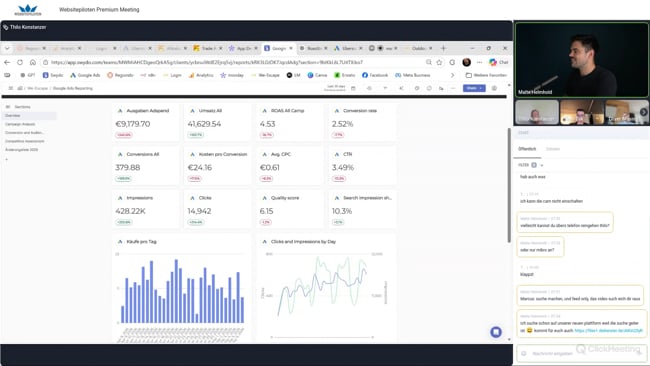Open the GPT bookmark
The width and height of the screenshot is (650, 366).
[28, 75]
